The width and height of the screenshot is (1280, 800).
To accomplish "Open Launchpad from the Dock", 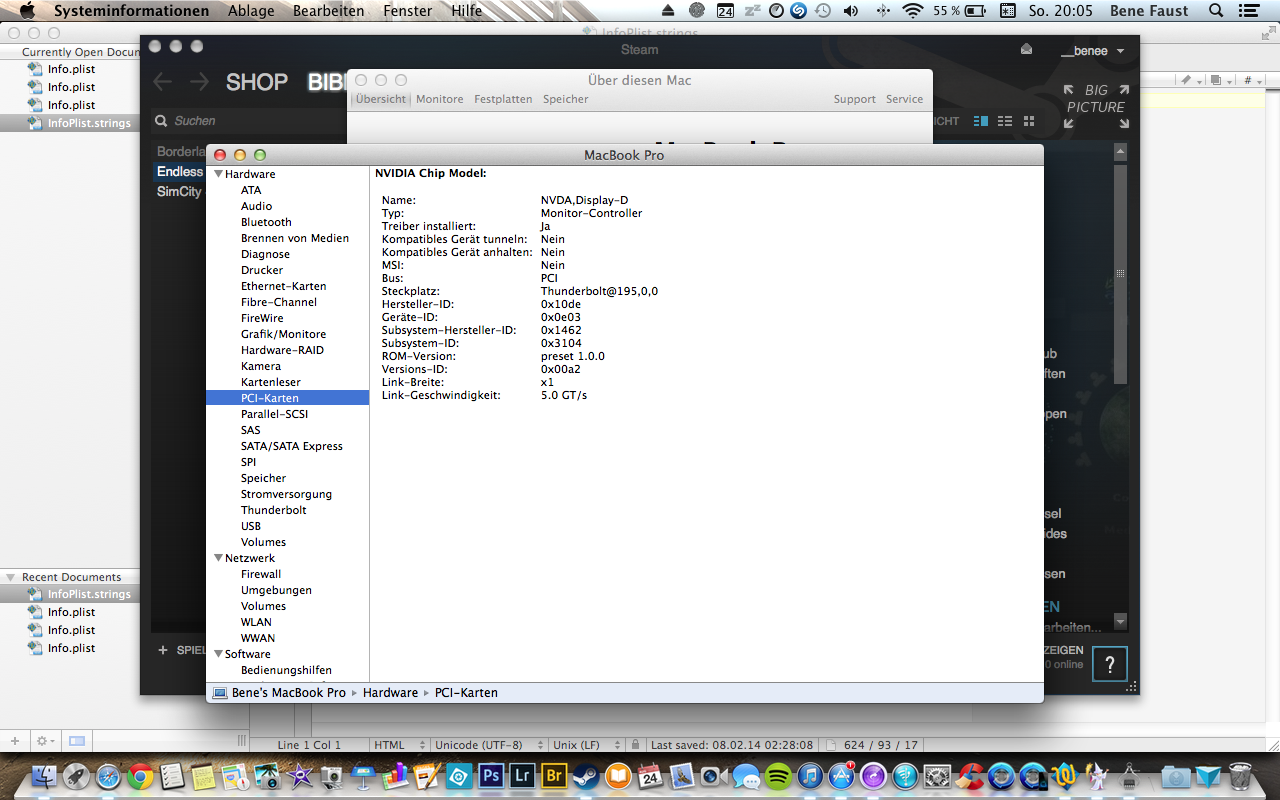I will click(76, 775).
